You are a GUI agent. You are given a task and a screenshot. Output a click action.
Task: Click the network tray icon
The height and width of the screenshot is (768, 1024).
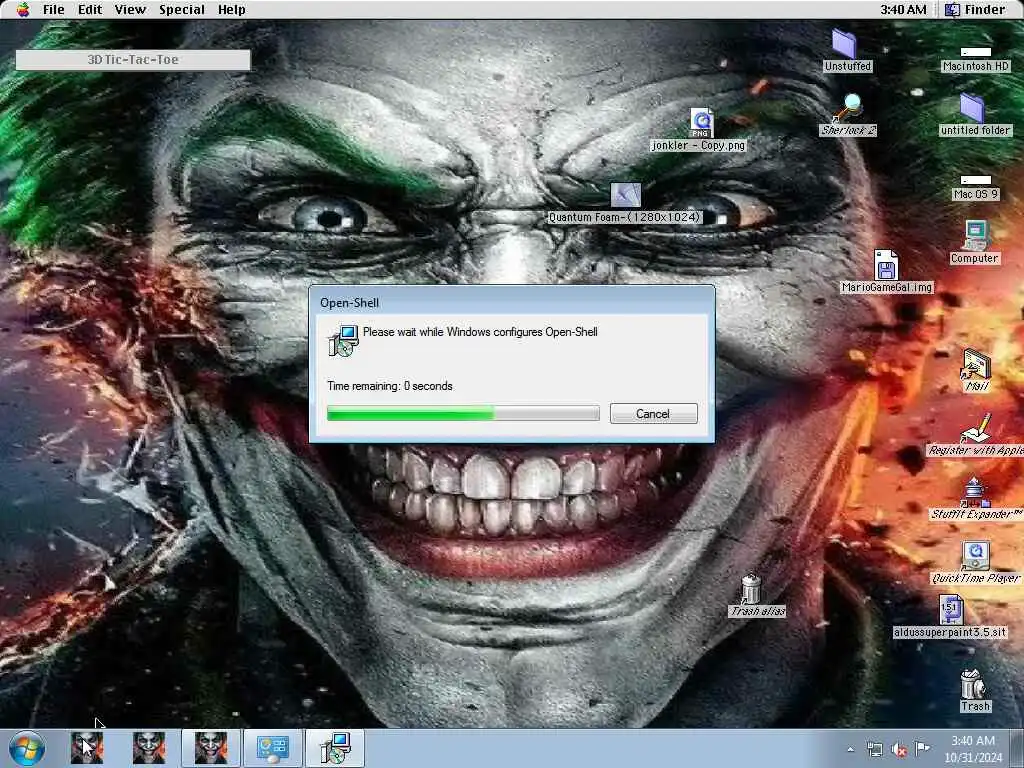point(874,749)
